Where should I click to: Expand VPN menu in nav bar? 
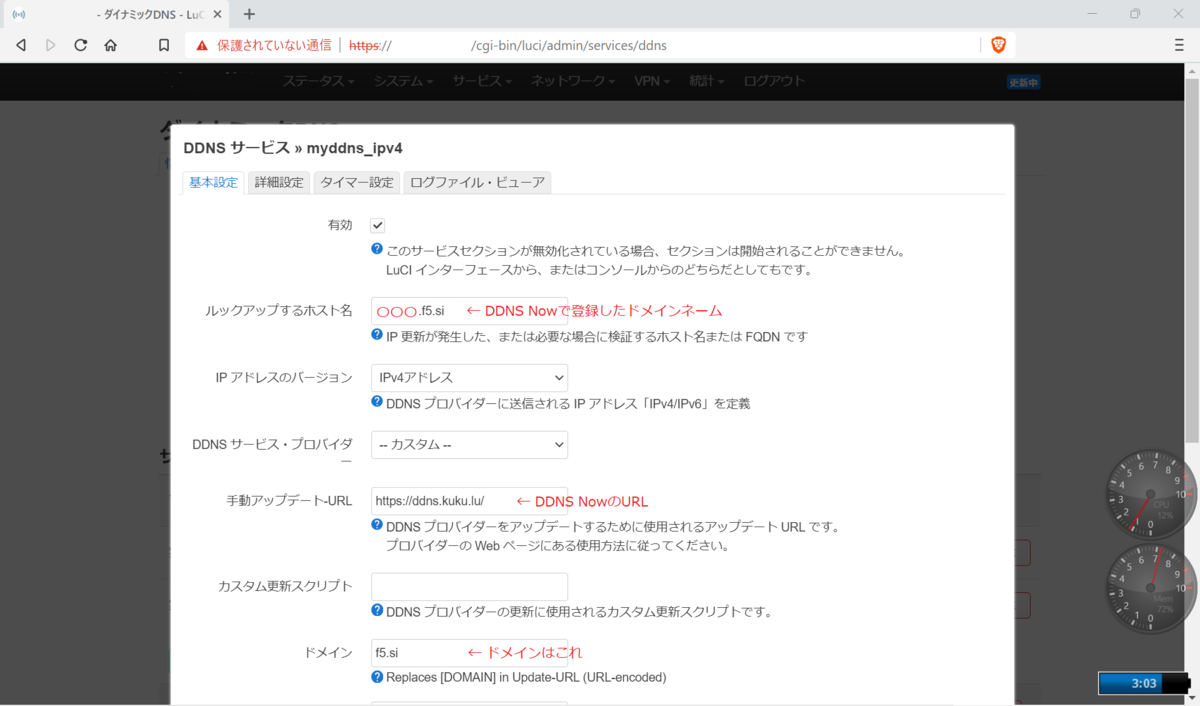click(653, 81)
